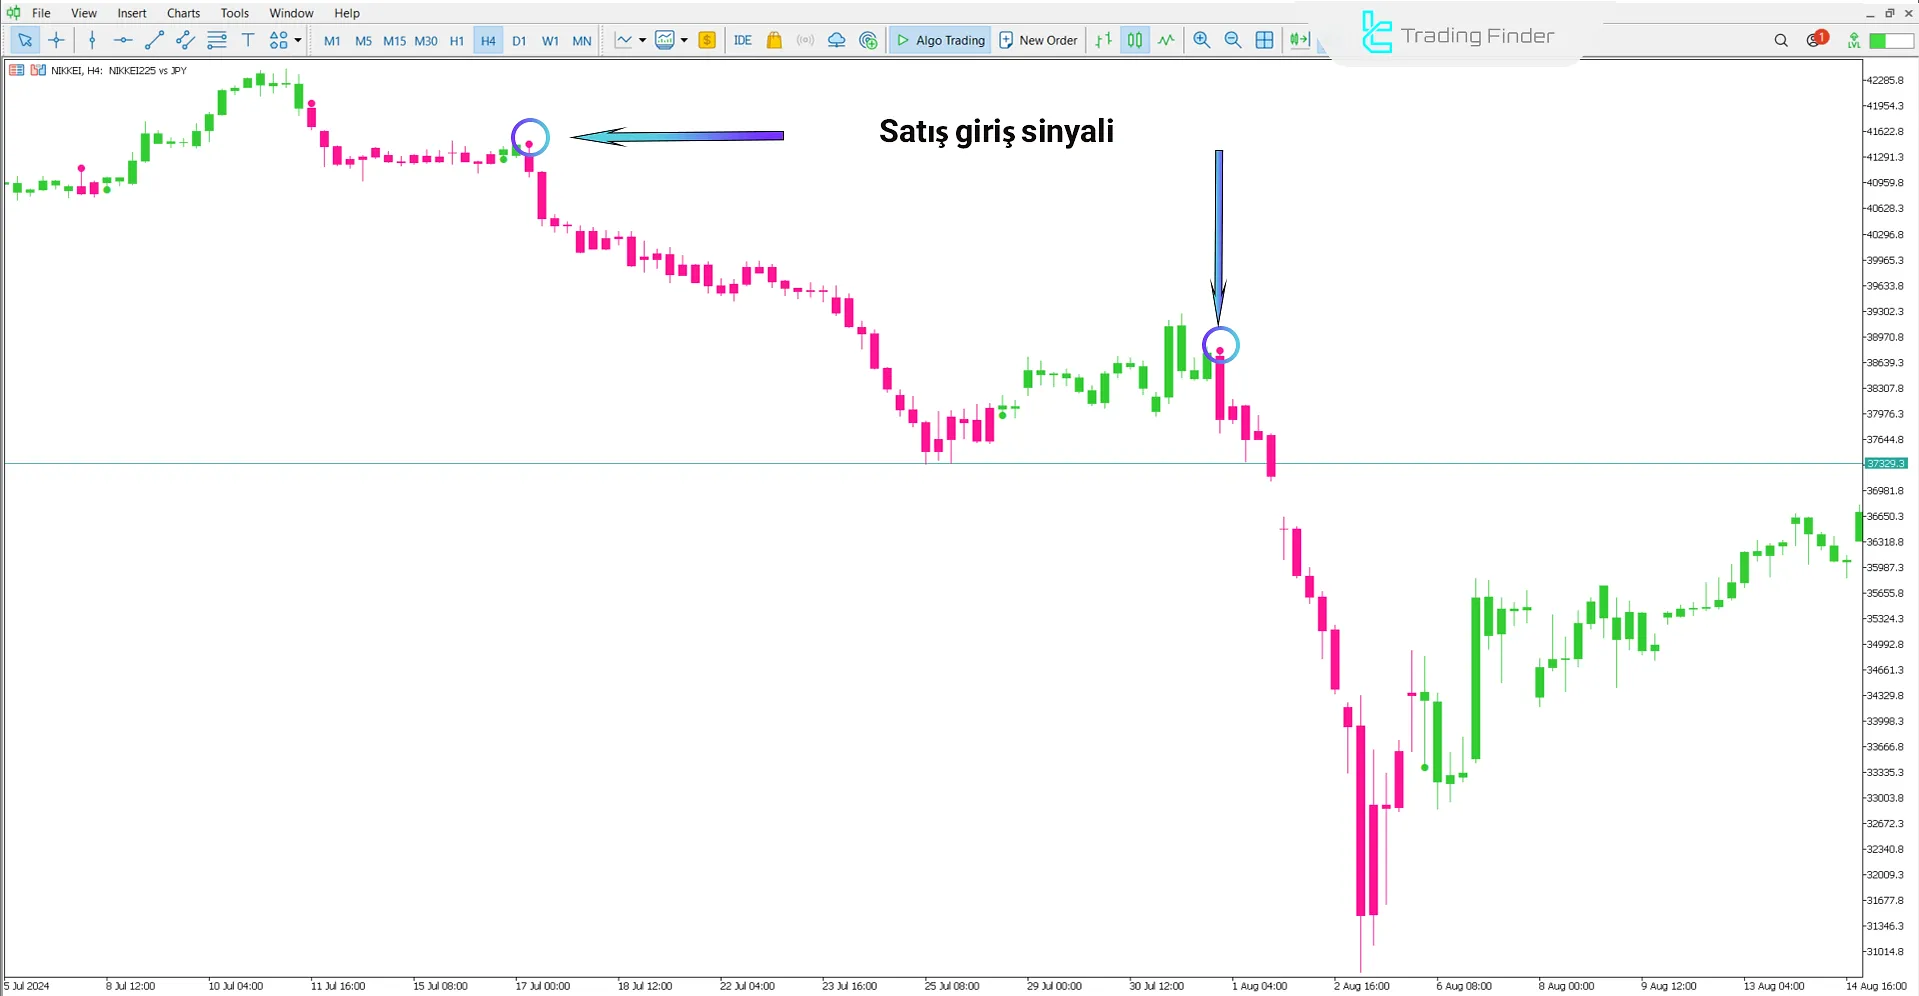Image resolution: width=1919 pixels, height=996 pixels.
Task: Open the search magnifier at top right
Action: pyautogui.click(x=1780, y=40)
